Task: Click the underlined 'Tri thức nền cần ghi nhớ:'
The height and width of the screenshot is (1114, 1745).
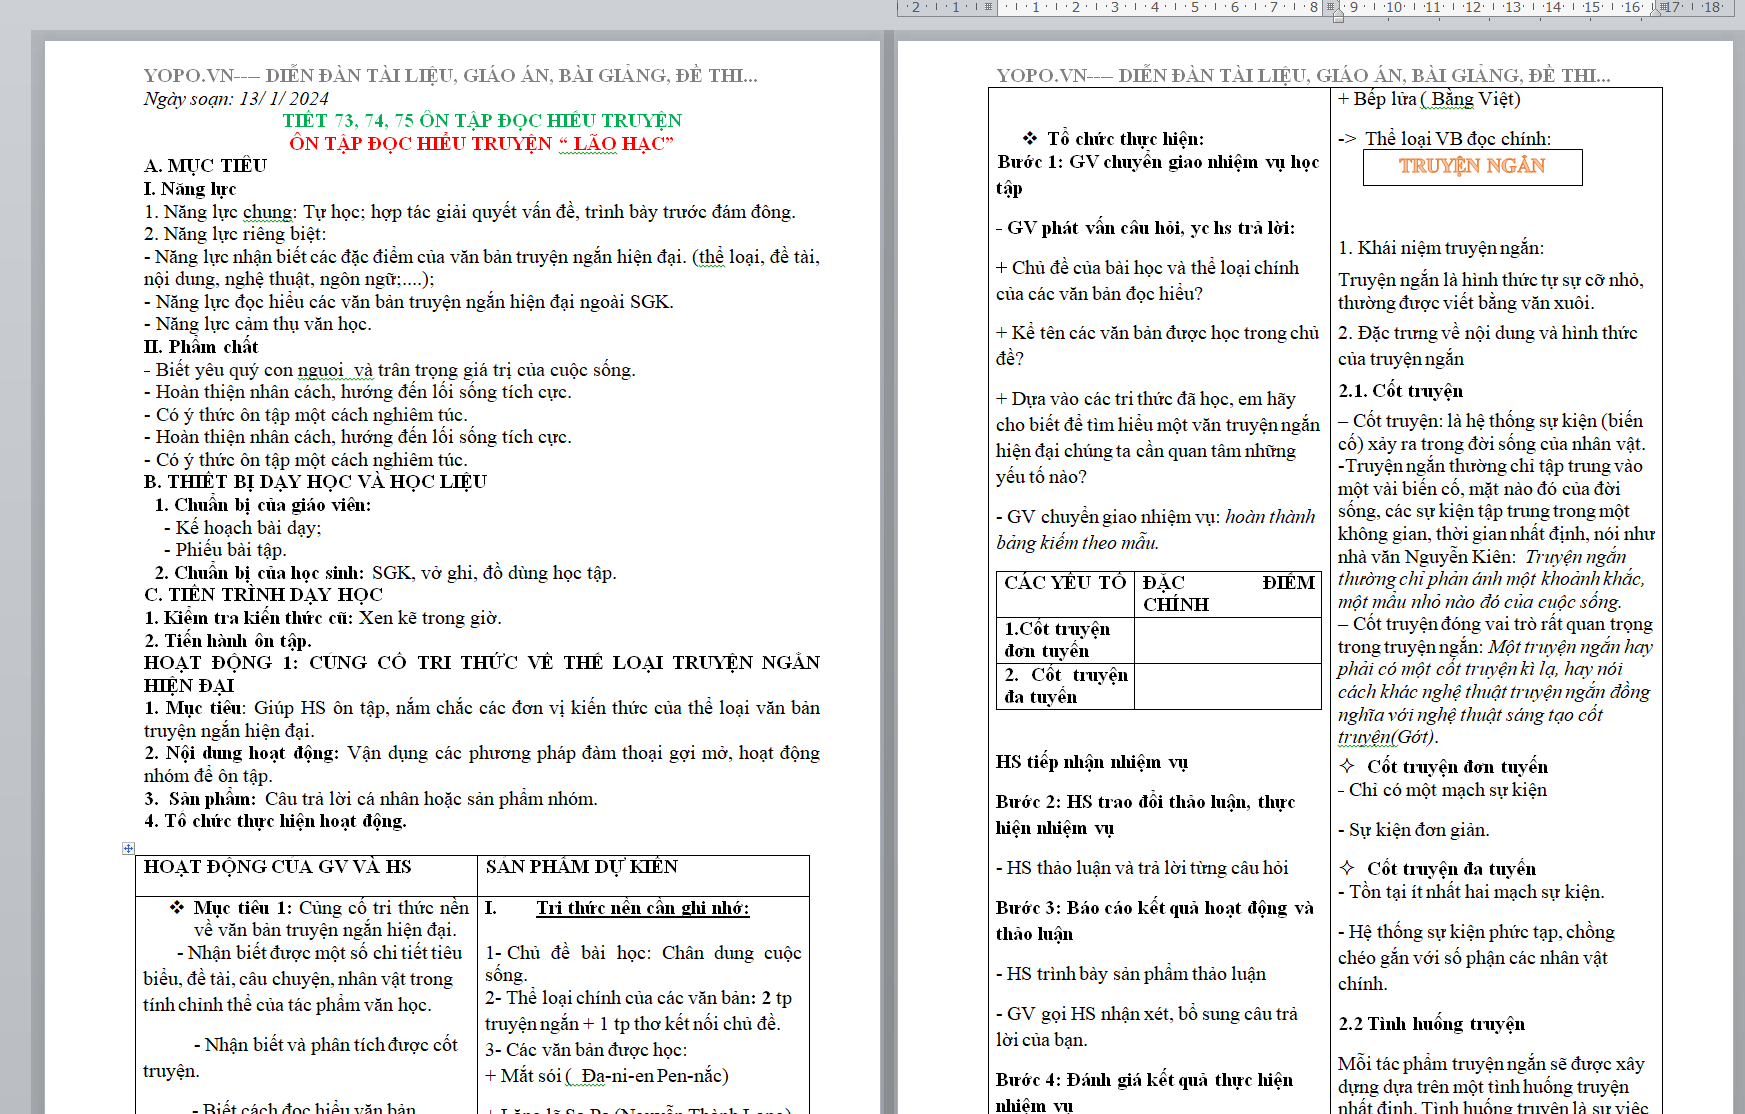Action: click(643, 908)
